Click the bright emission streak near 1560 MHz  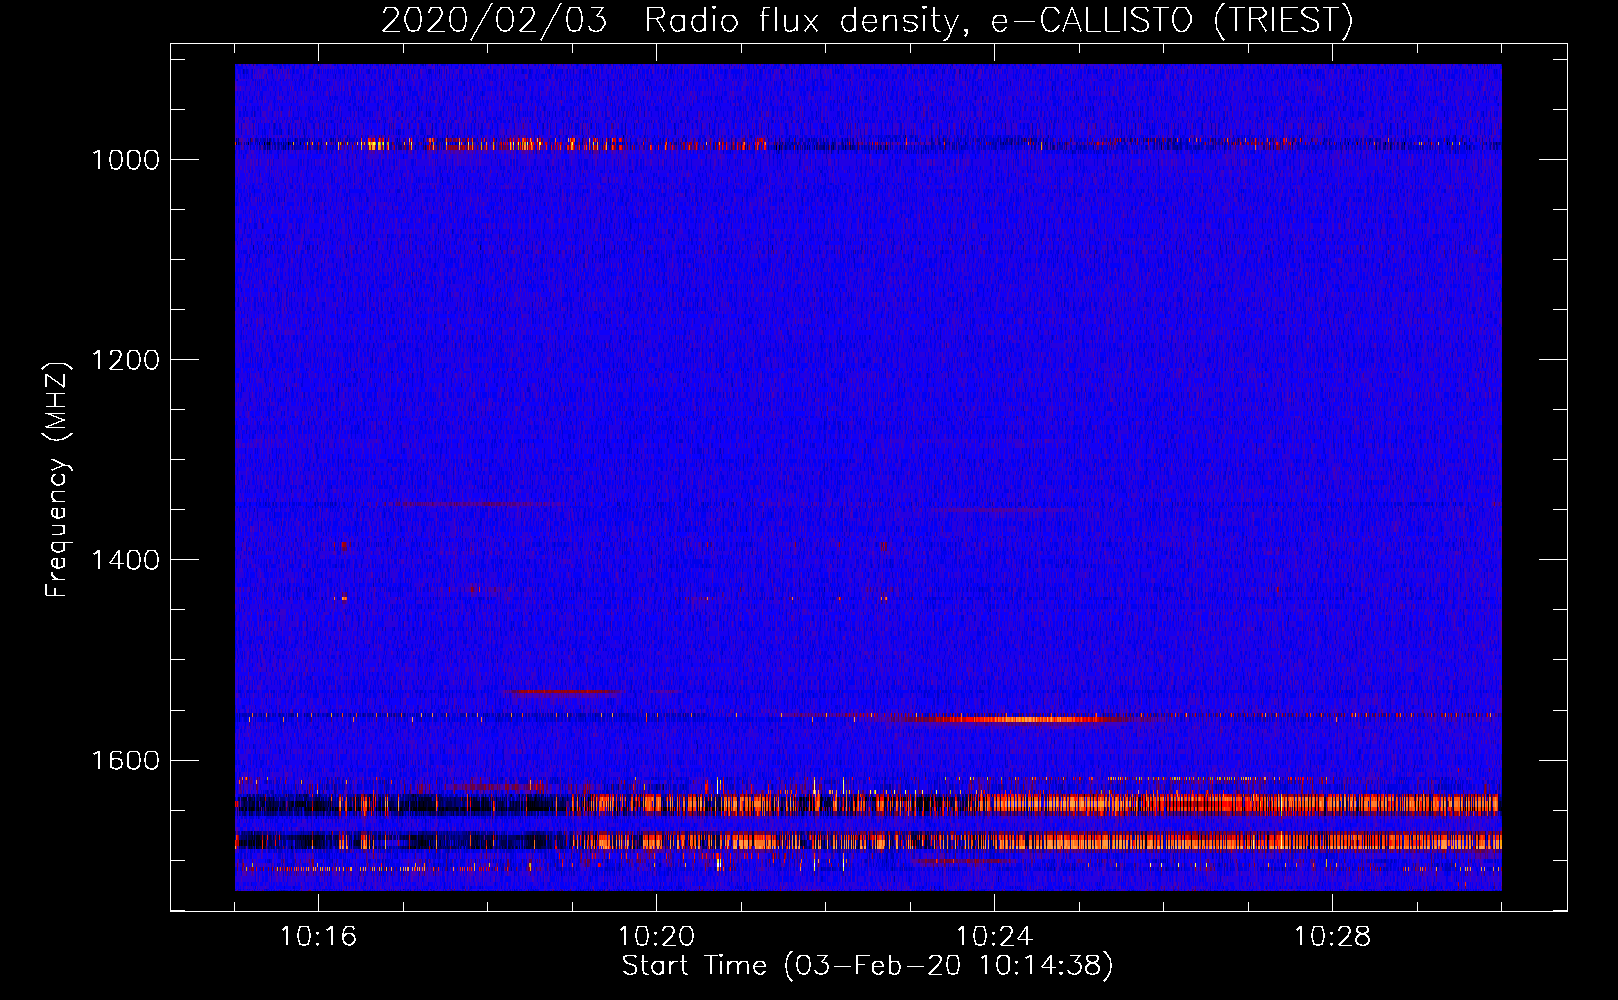[1020, 719]
